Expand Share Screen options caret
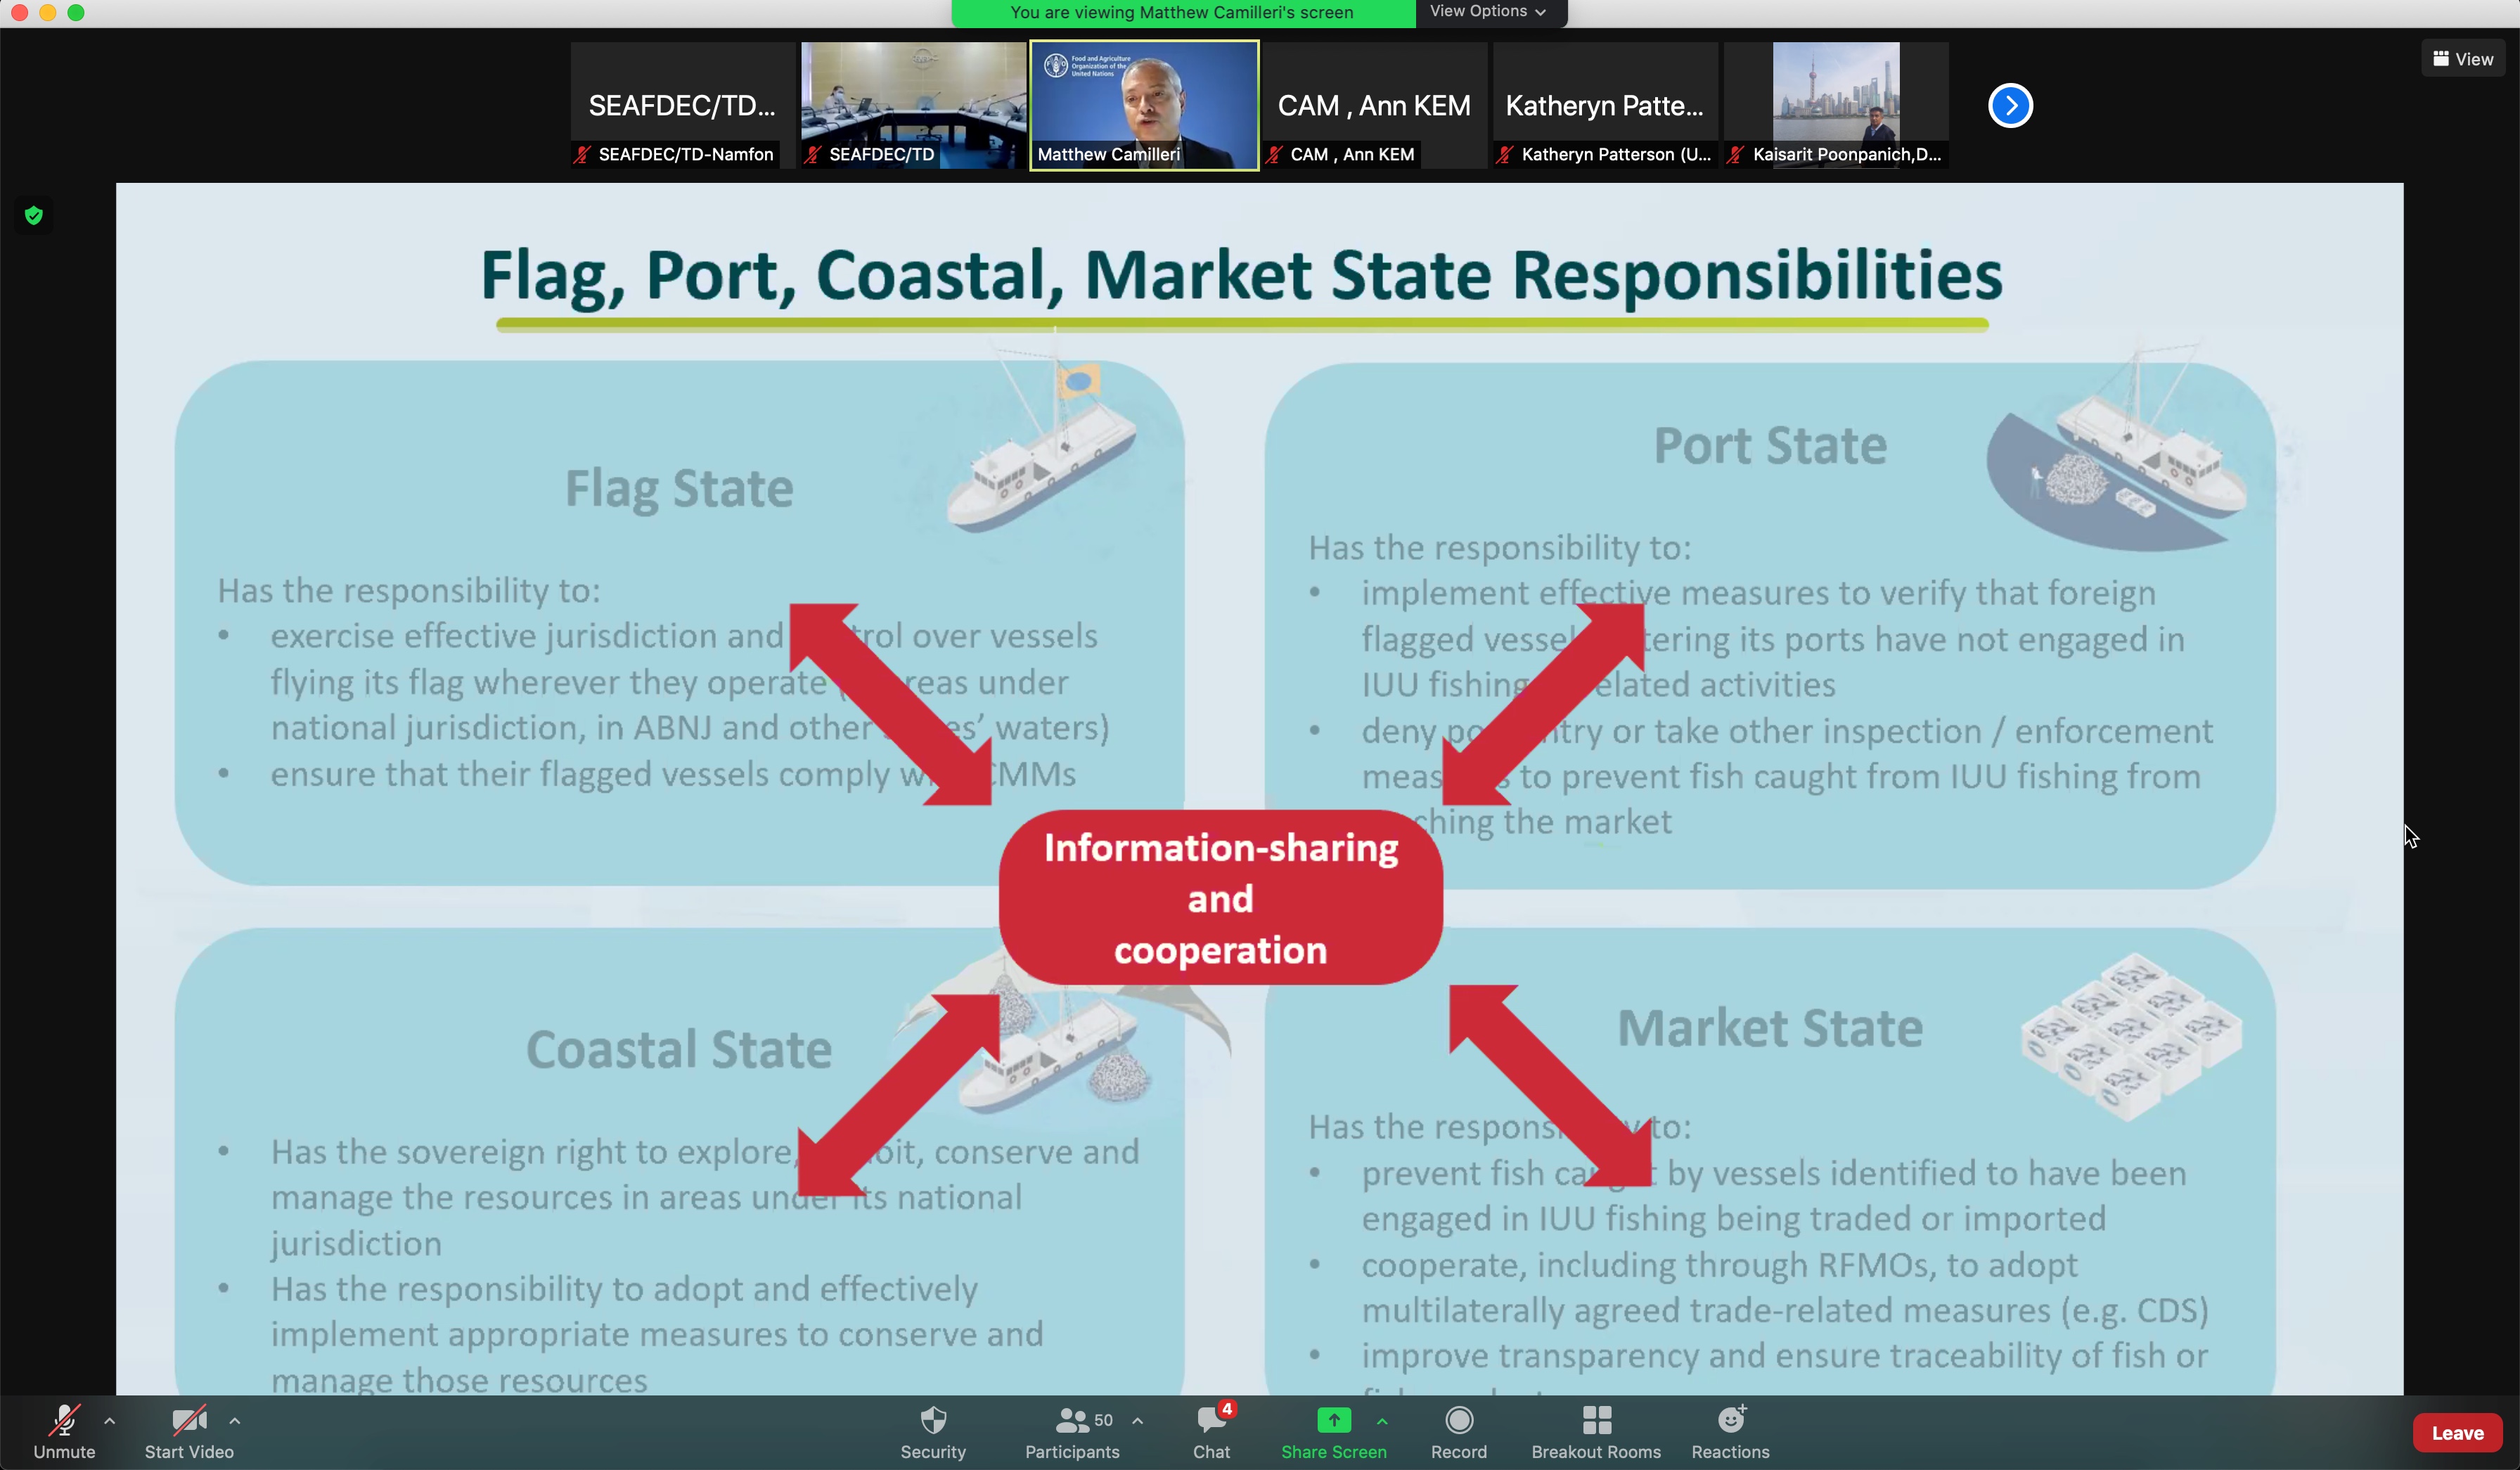Image resolution: width=2520 pixels, height=1470 pixels. click(x=1382, y=1421)
